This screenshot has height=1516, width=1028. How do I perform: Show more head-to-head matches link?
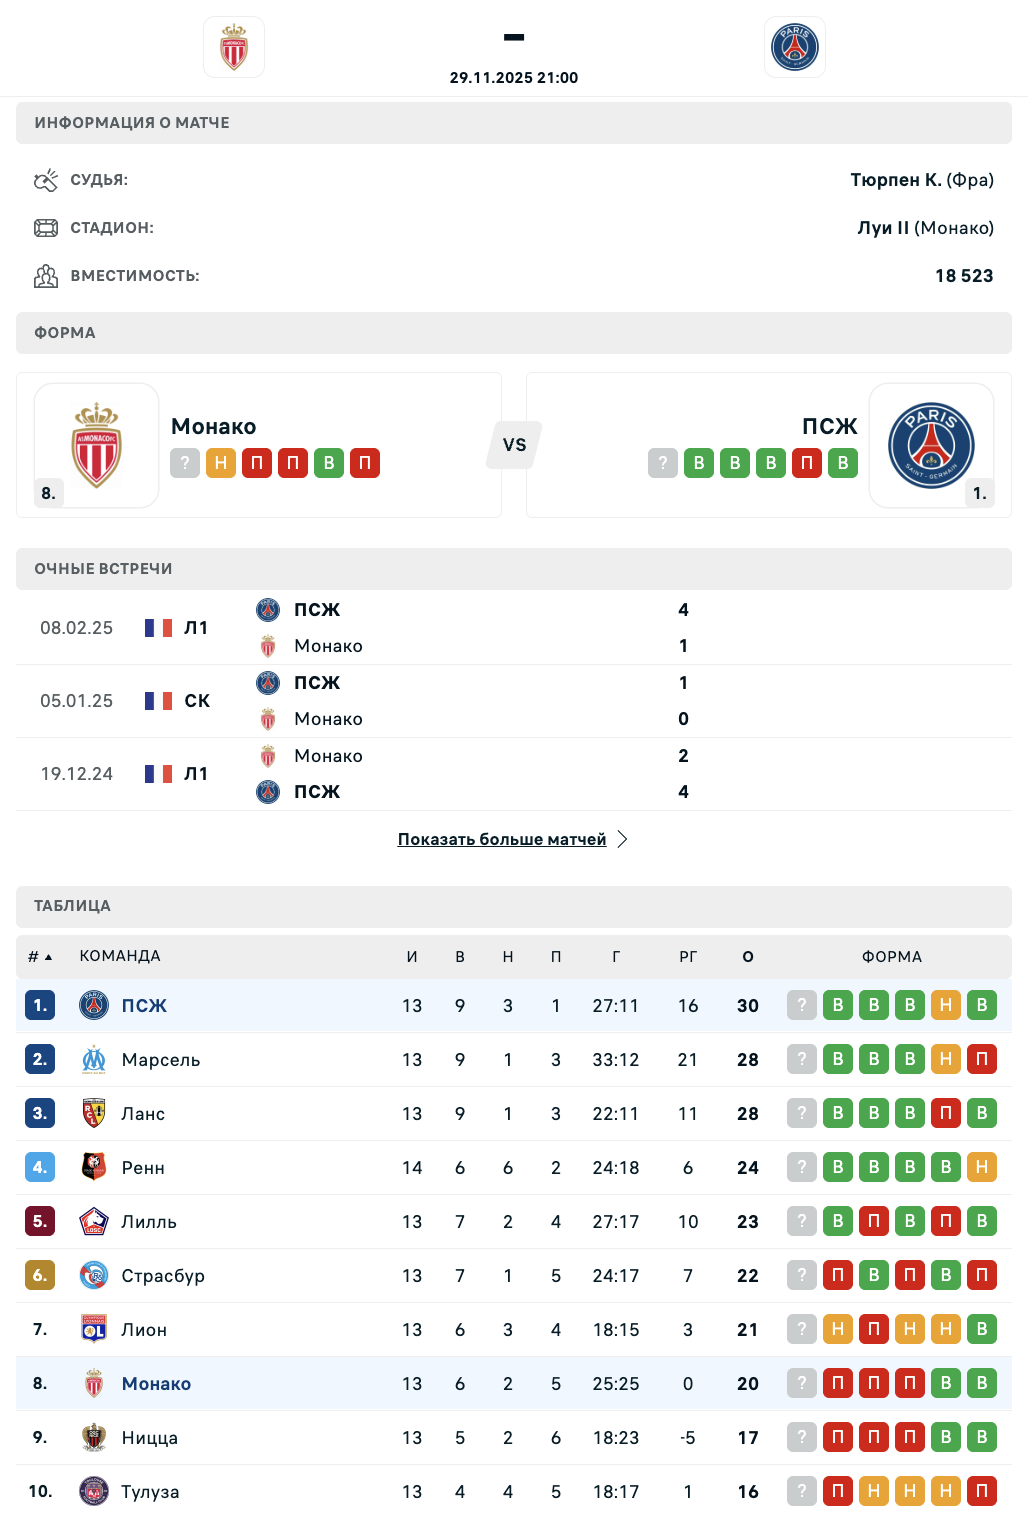point(502,839)
